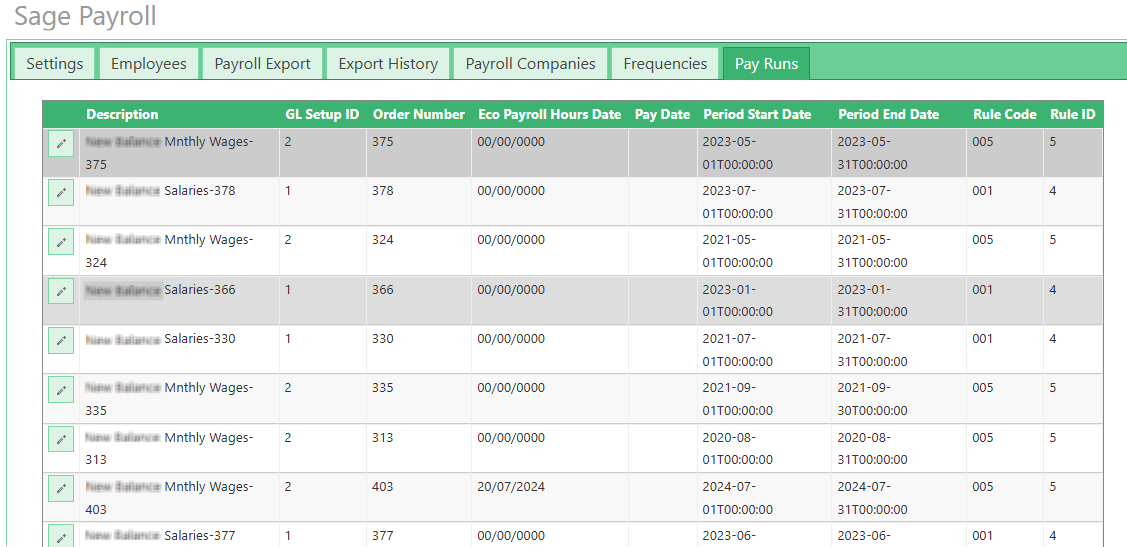Click GL Setup ID 2 in Wages-335 row
The height and width of the screenshot is (547, 1127).
pos(288,387)
